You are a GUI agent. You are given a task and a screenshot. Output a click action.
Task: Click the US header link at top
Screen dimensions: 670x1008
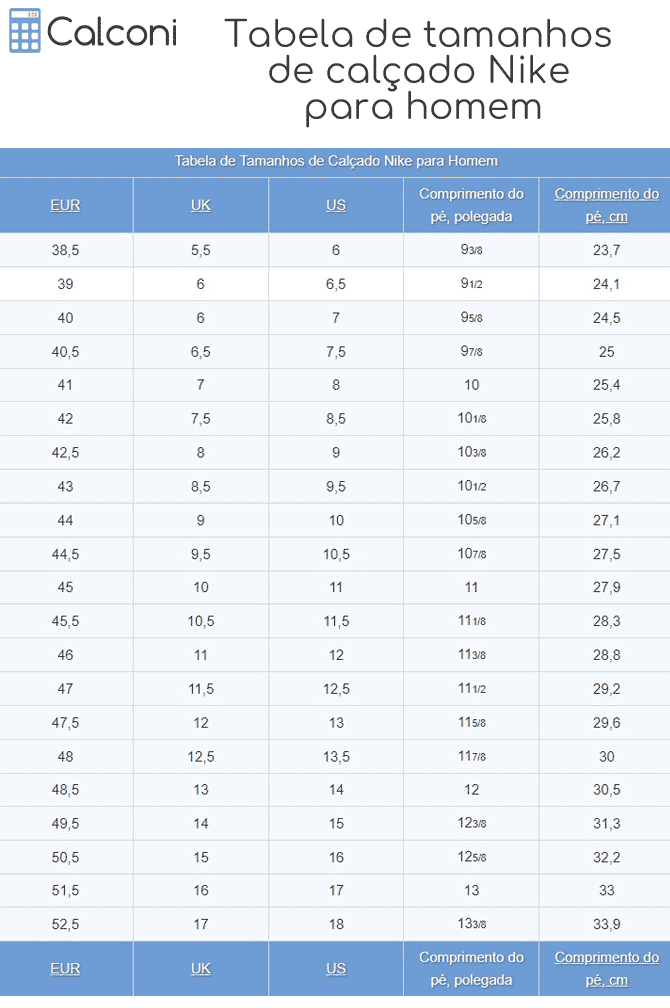click(336, 206)
